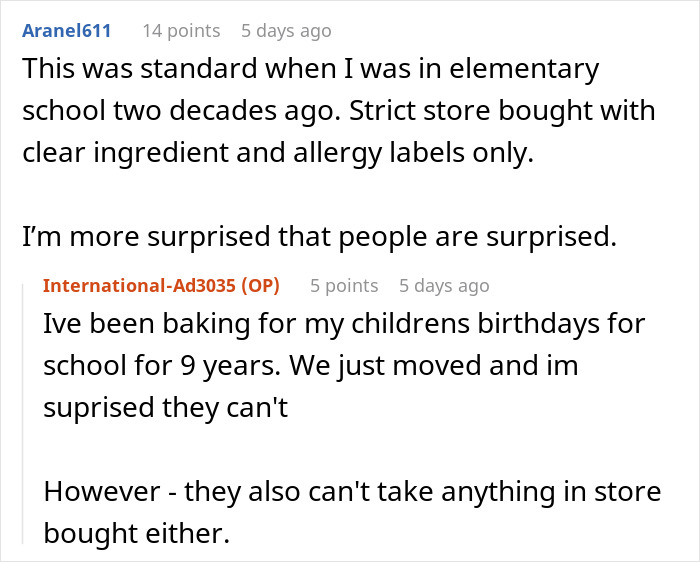Click the line "This was standard when I was in elementary"
Screen dimensions: 700x562
[310, 70]
